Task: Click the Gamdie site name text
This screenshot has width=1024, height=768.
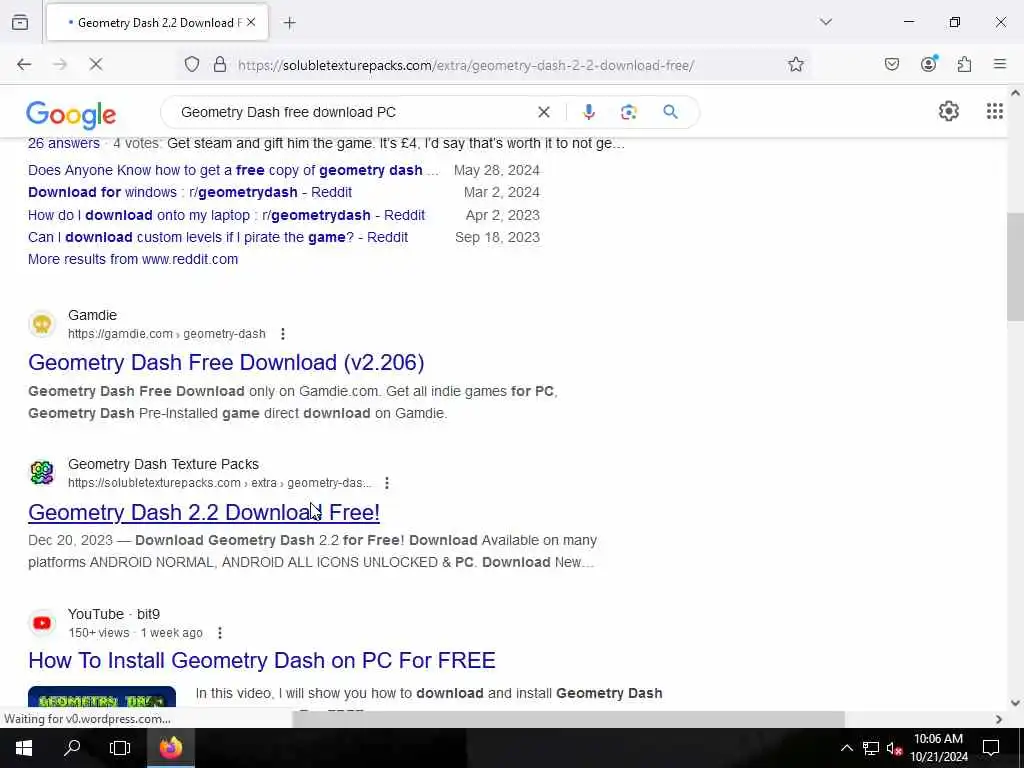Action: [92, 315]
